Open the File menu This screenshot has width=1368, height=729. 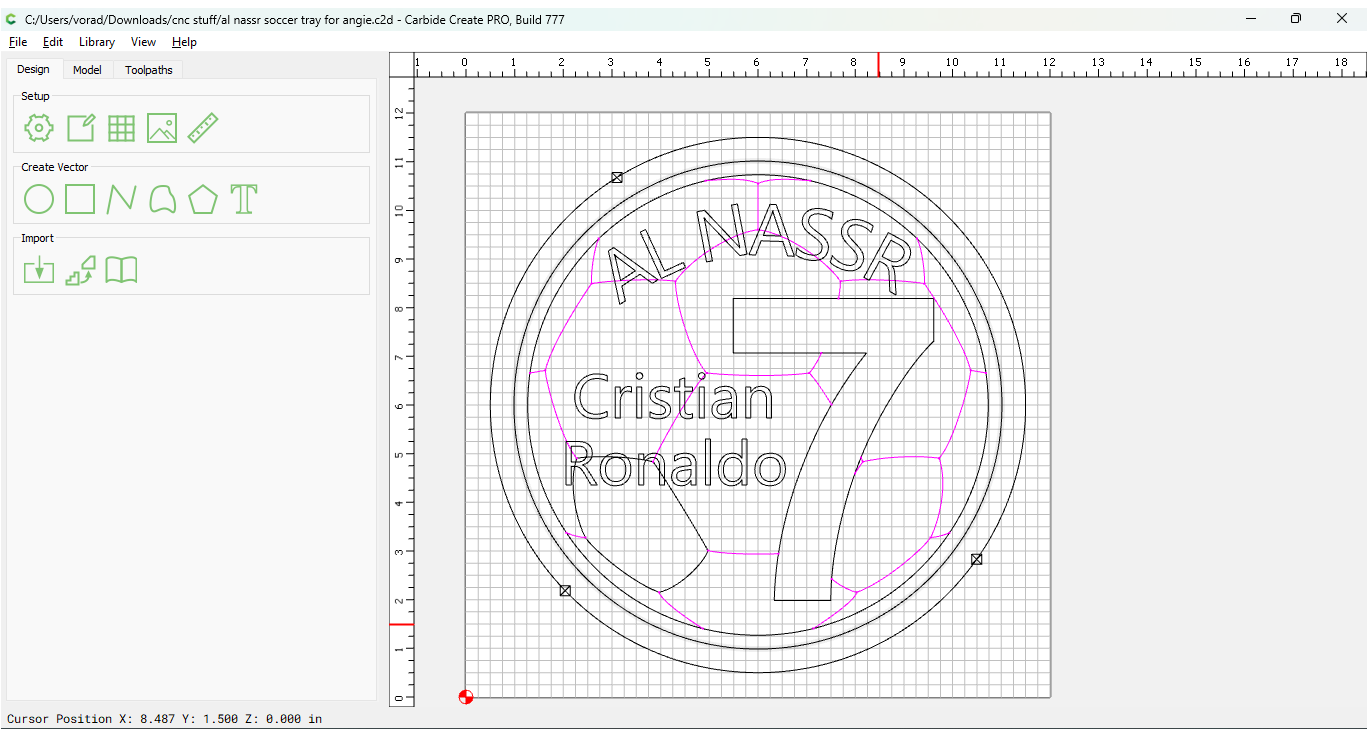click(x=18, y=42)
